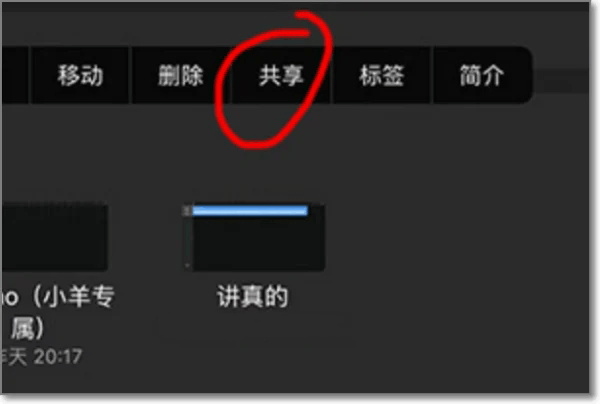Tap 共享 circled in red
Viewport: 600px width, 404px height.
[x=281, y=75]
